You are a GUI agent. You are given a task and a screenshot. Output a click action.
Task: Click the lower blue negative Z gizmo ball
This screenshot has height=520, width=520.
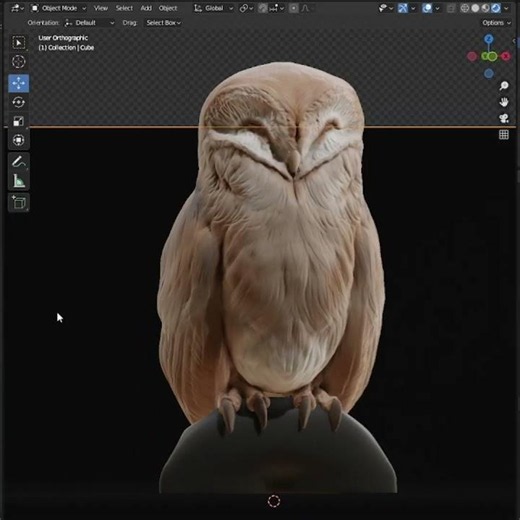[x=489, y=73]
